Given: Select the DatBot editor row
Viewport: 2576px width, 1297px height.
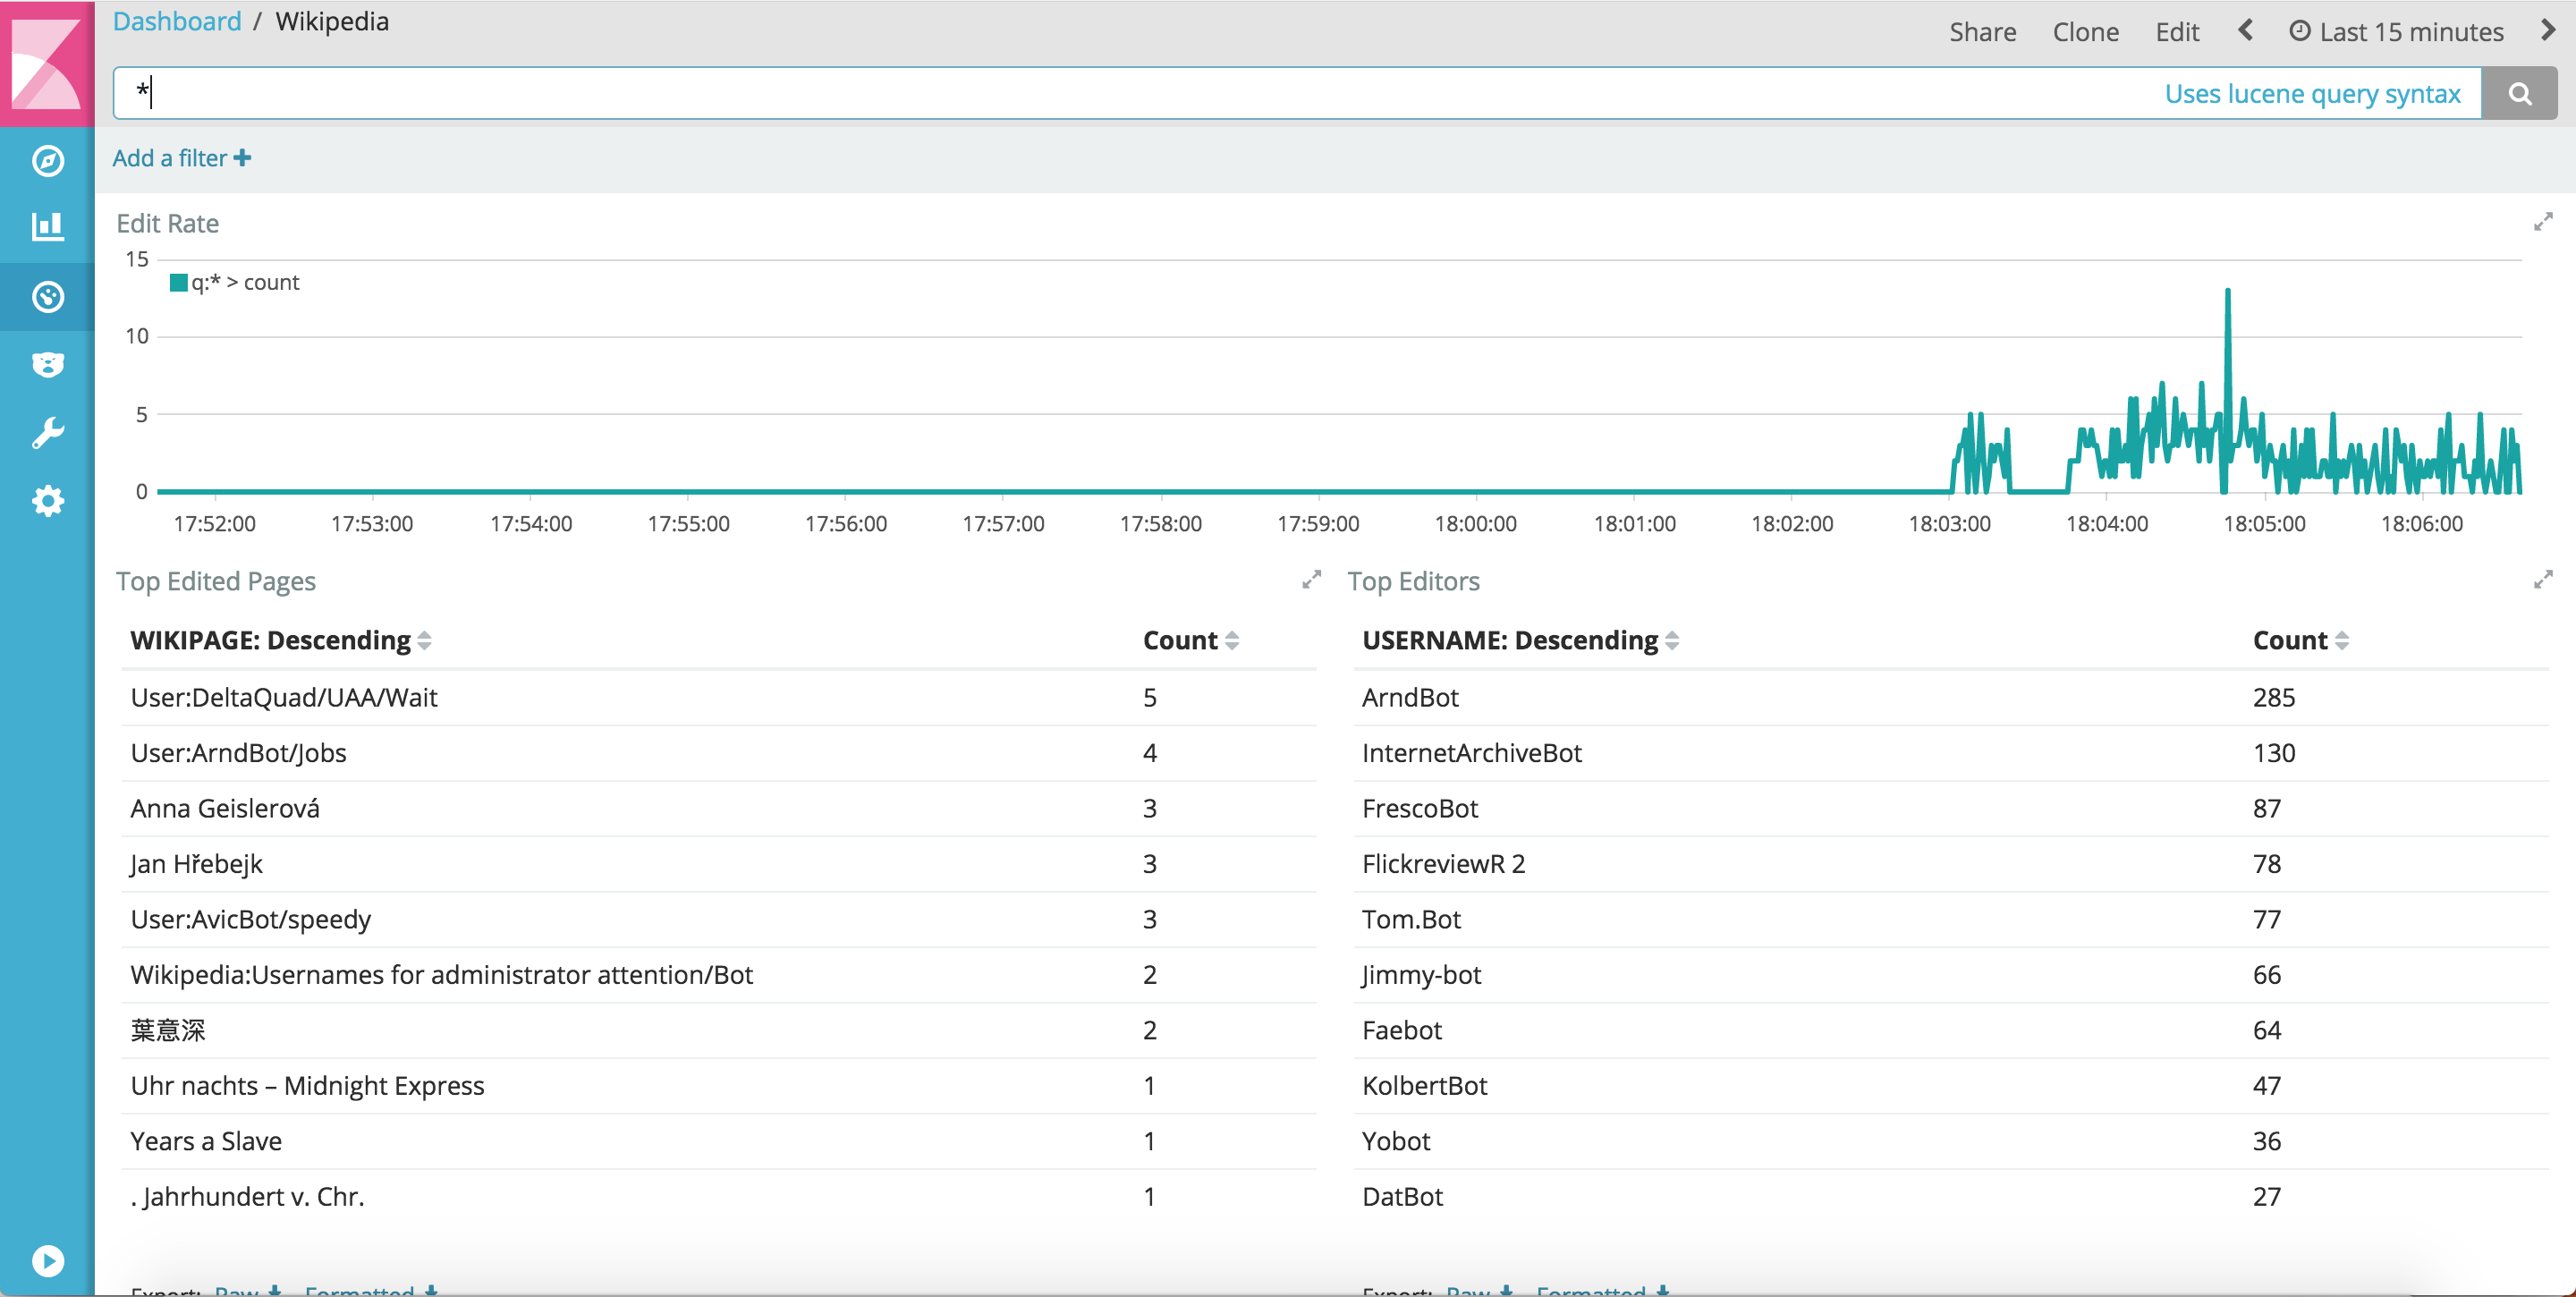Looking at the screenshot, I should [1951, 1197].
